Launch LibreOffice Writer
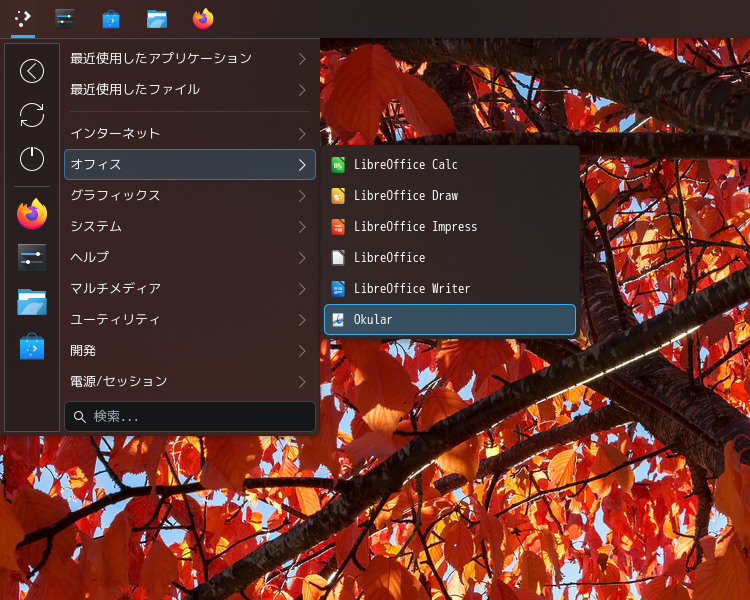Viewport: 750px width, 600px height. [450, 289]
